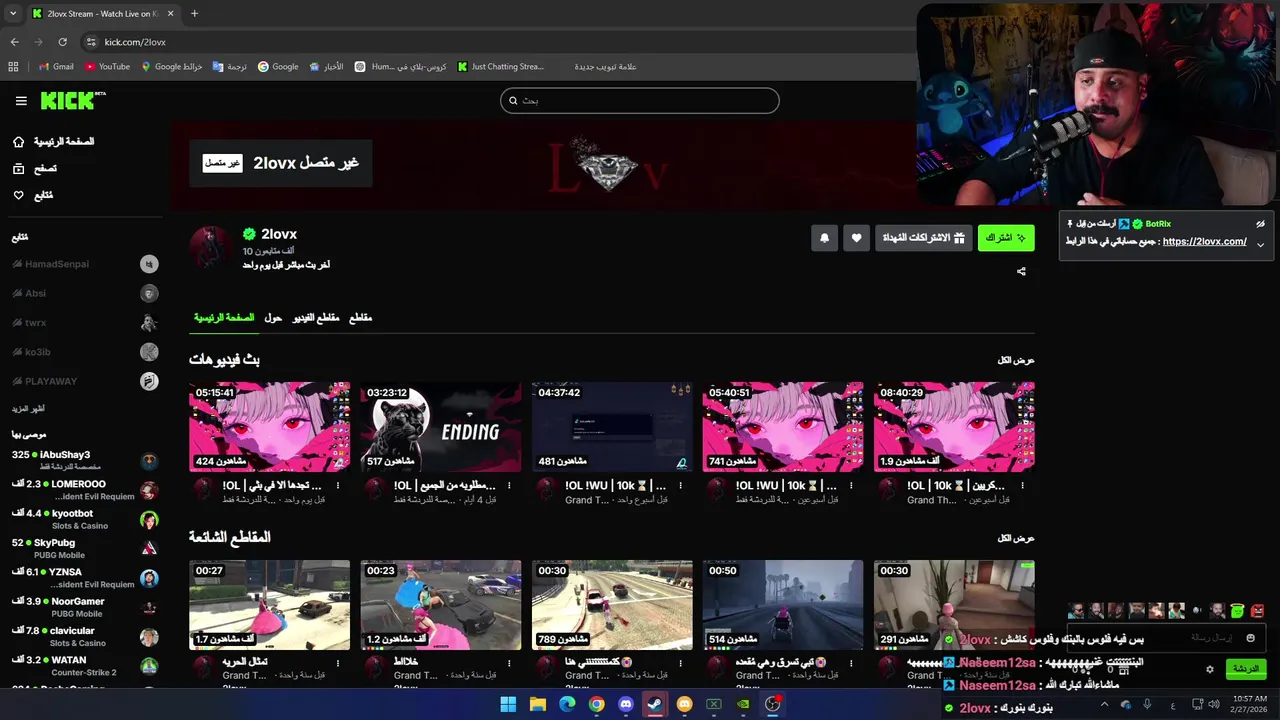
Task: Switch to the الصفحة الرئيسية channel tab
Action: 224,318
